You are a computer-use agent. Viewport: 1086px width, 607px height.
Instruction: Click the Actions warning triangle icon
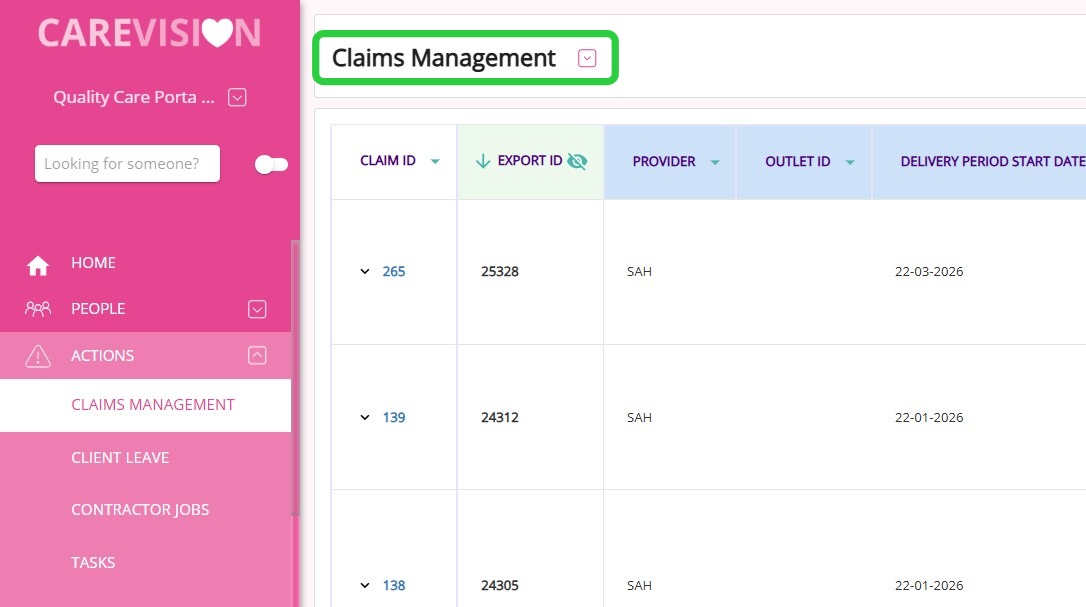(38, 356)
